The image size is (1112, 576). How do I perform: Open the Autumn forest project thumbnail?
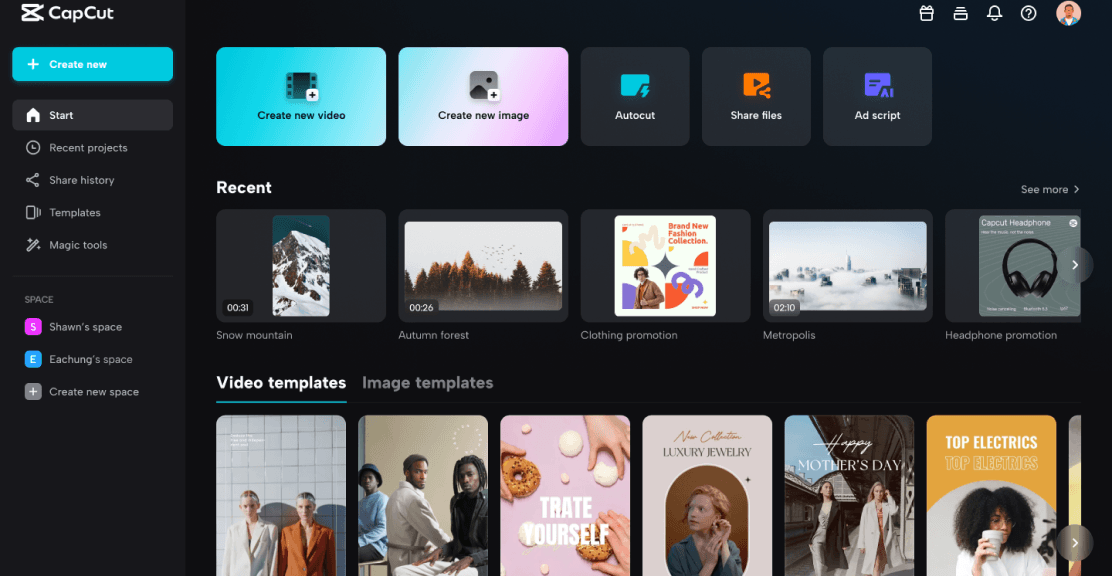pyautogui.click(x=483, y=266)
